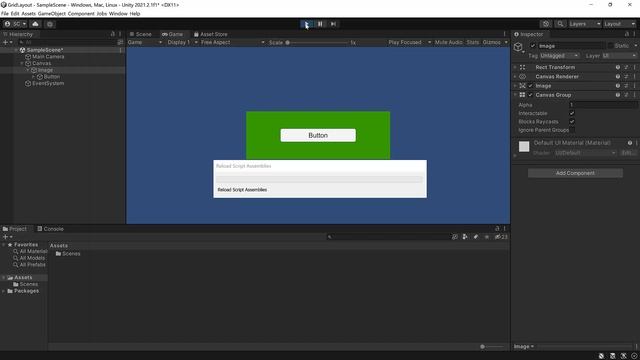Toggle the Canvas Group enabled checkbox
The height and width of the screenshot is (360, 640).
tap(531, 95)
